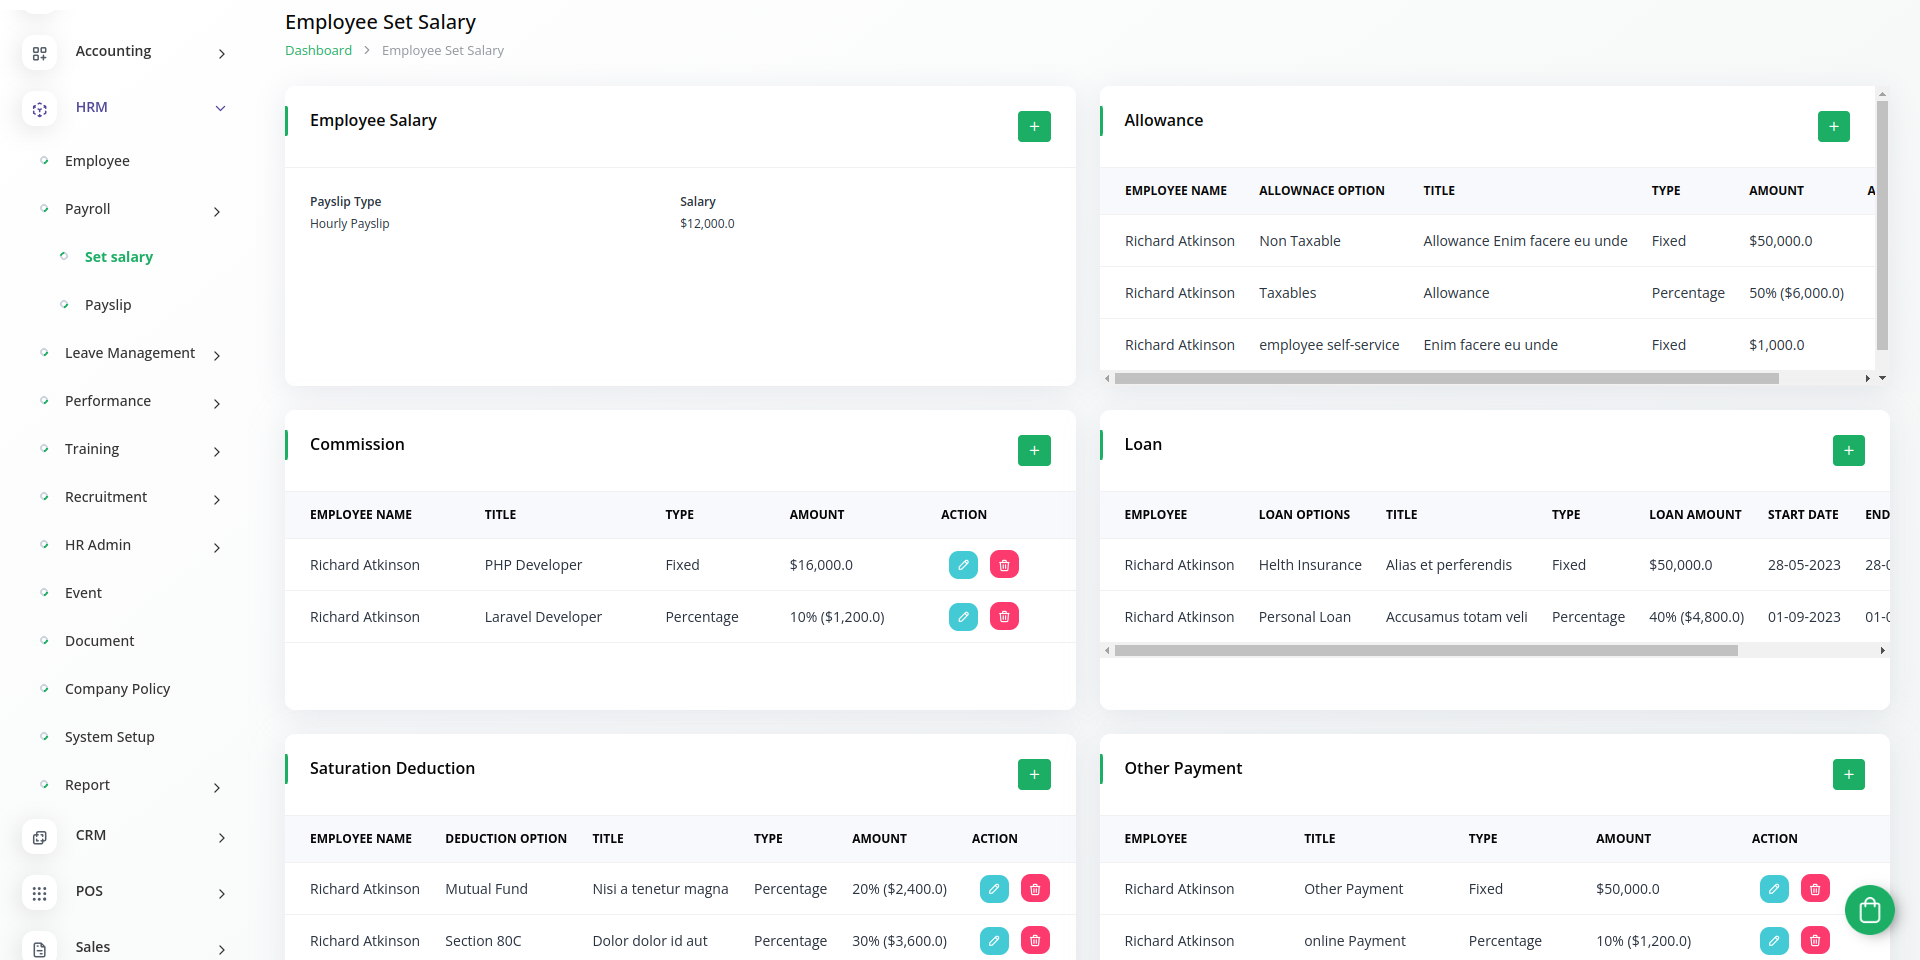Select Employee in the HRM menu
Screen dimensions: 1920x960
coord(97,161)
